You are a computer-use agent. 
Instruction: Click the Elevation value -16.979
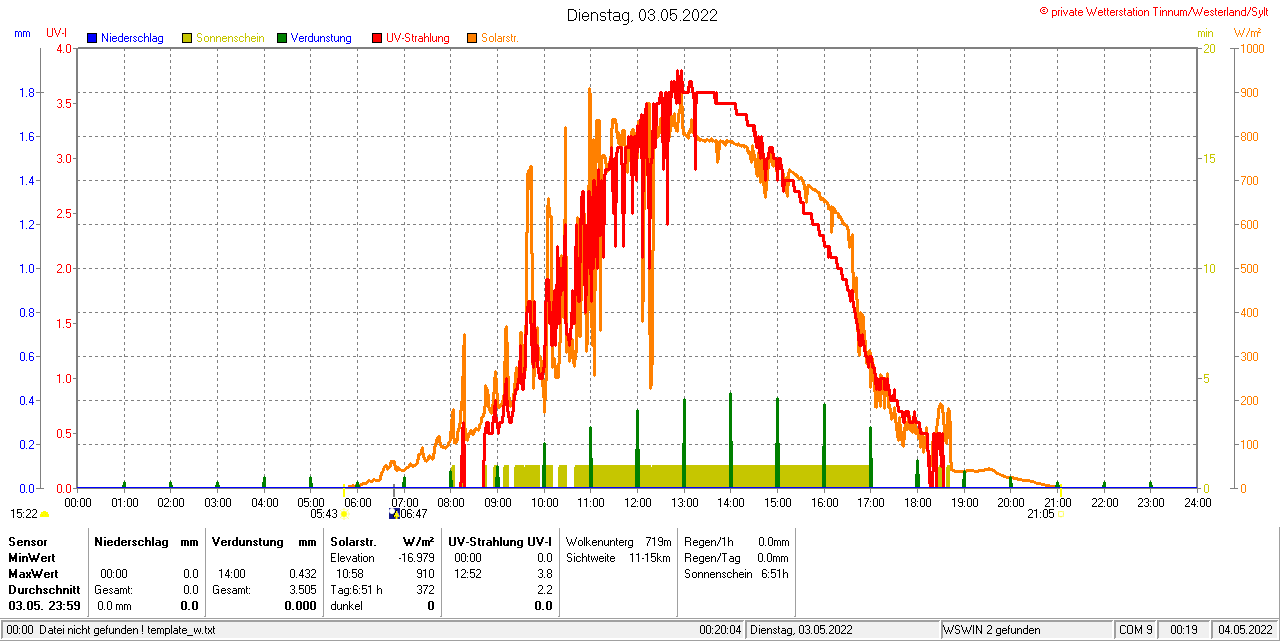416,557
